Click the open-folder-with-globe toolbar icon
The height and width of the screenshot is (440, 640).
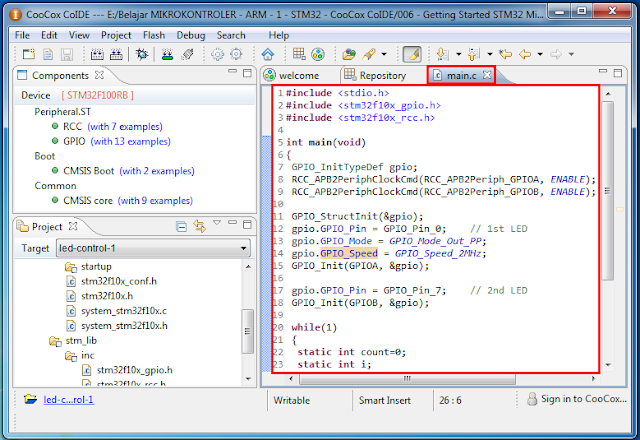(349, 54)
